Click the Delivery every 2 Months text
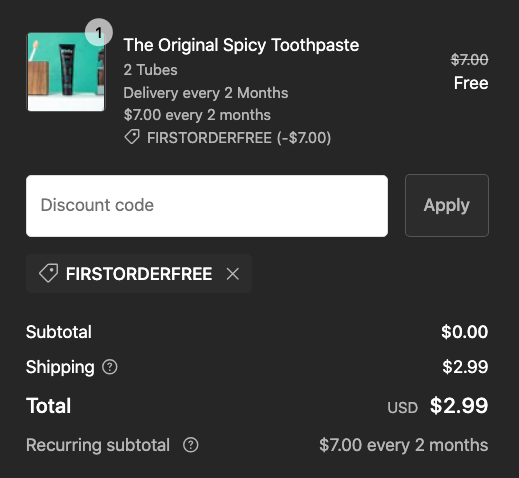This screenshot has height=478, width=519. coord(206,93)
